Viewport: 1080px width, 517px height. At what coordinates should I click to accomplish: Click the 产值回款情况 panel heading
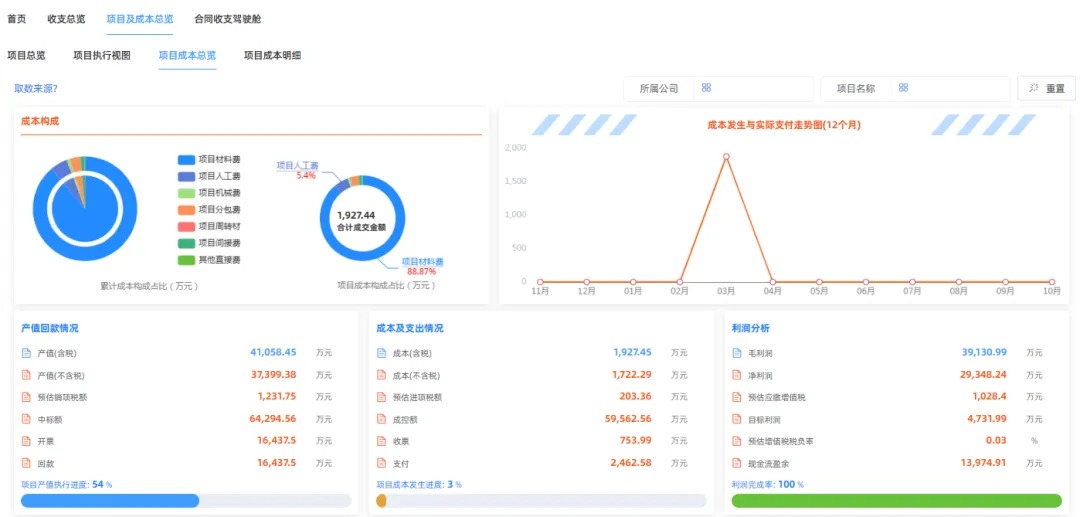pos(50,328)
